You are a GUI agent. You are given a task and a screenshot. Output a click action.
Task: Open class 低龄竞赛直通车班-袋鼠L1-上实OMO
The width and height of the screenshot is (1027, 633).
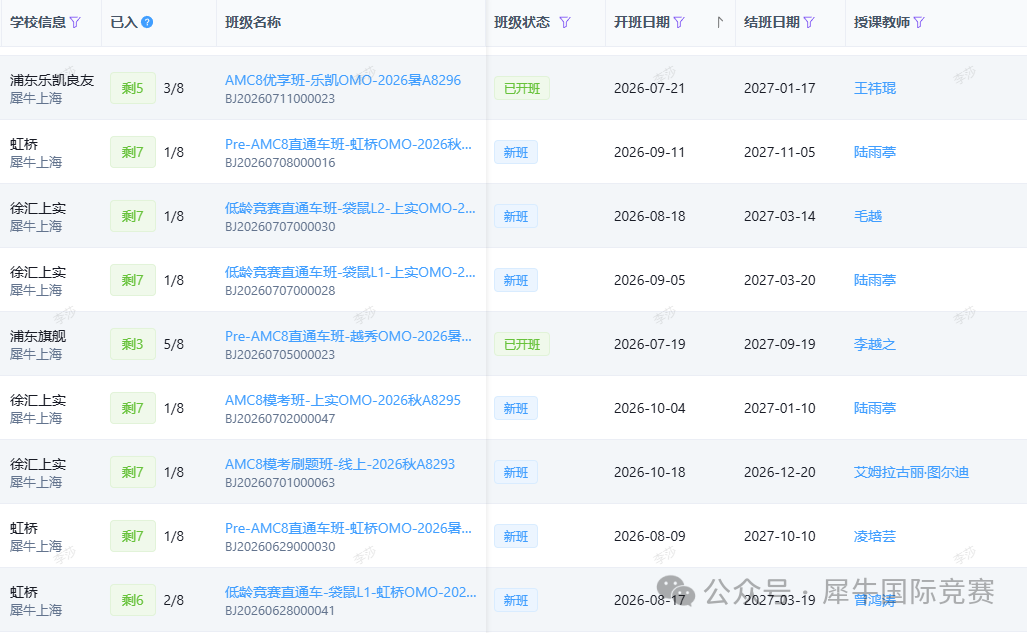coord(350,272)
